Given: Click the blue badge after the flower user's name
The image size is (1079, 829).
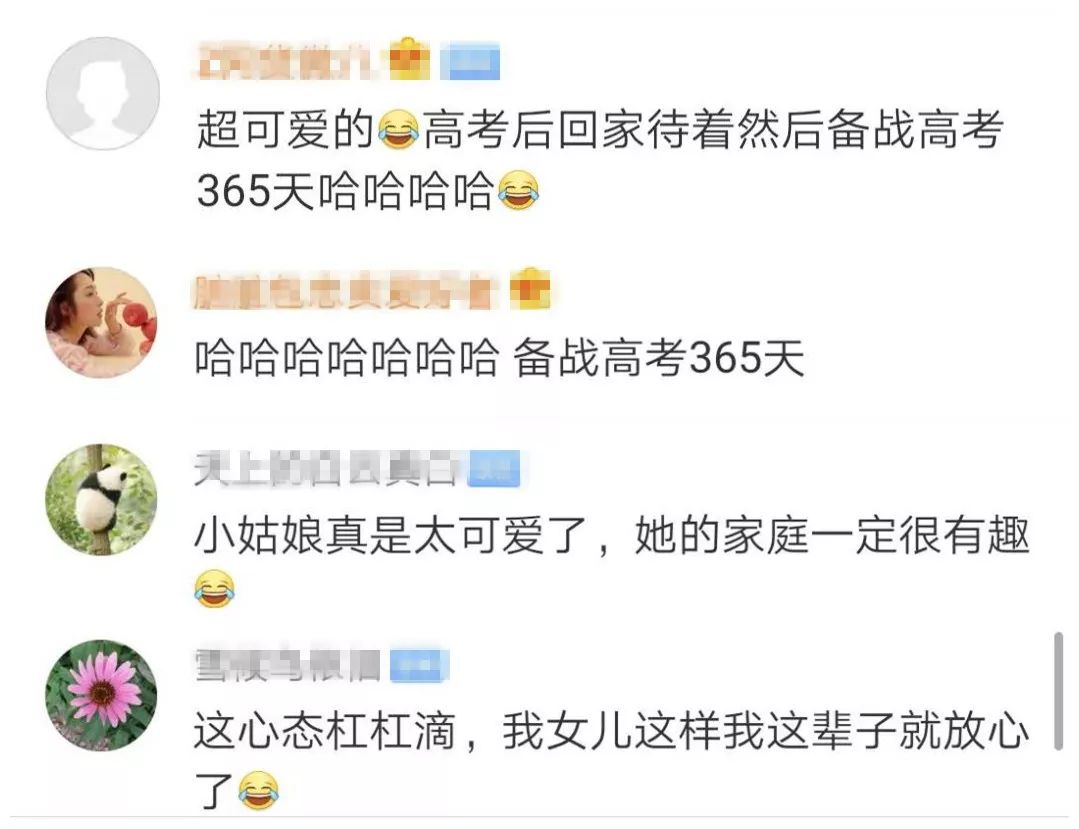Looking at the screenshot, I should [420, 667].
